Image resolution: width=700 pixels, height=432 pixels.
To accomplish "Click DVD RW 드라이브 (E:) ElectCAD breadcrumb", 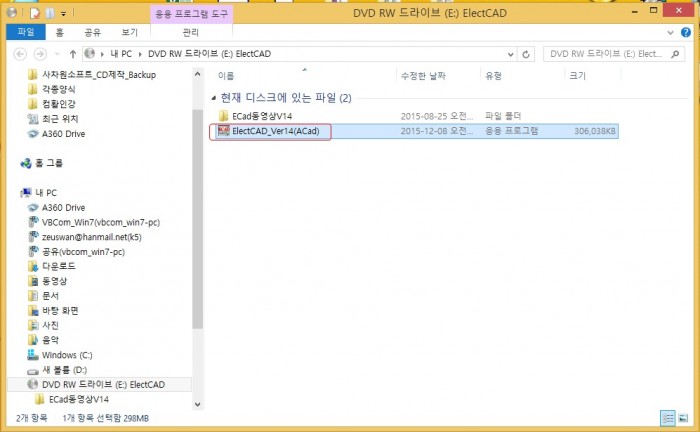I will (x=209, y=54).
